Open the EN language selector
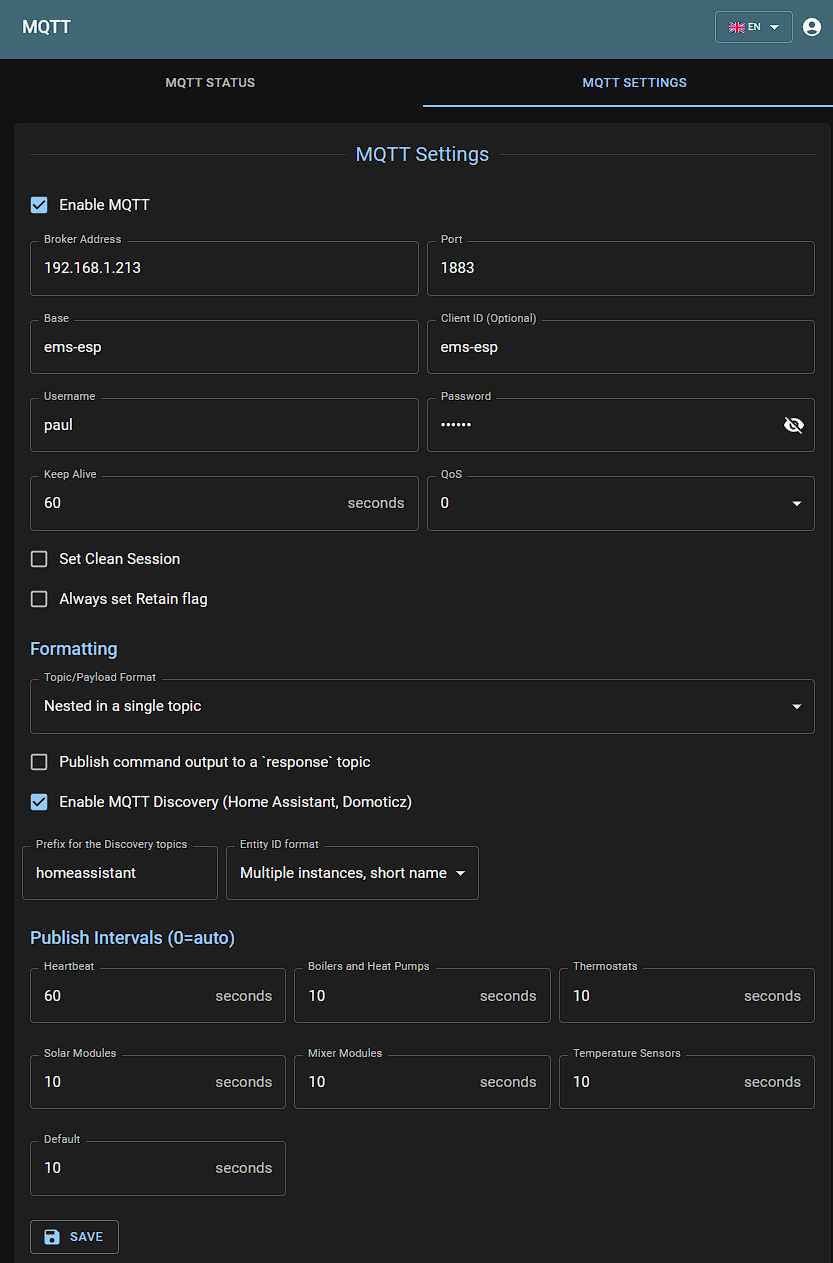The height and width of the screenshot is (1263, 833). click(x=754, y=27)
